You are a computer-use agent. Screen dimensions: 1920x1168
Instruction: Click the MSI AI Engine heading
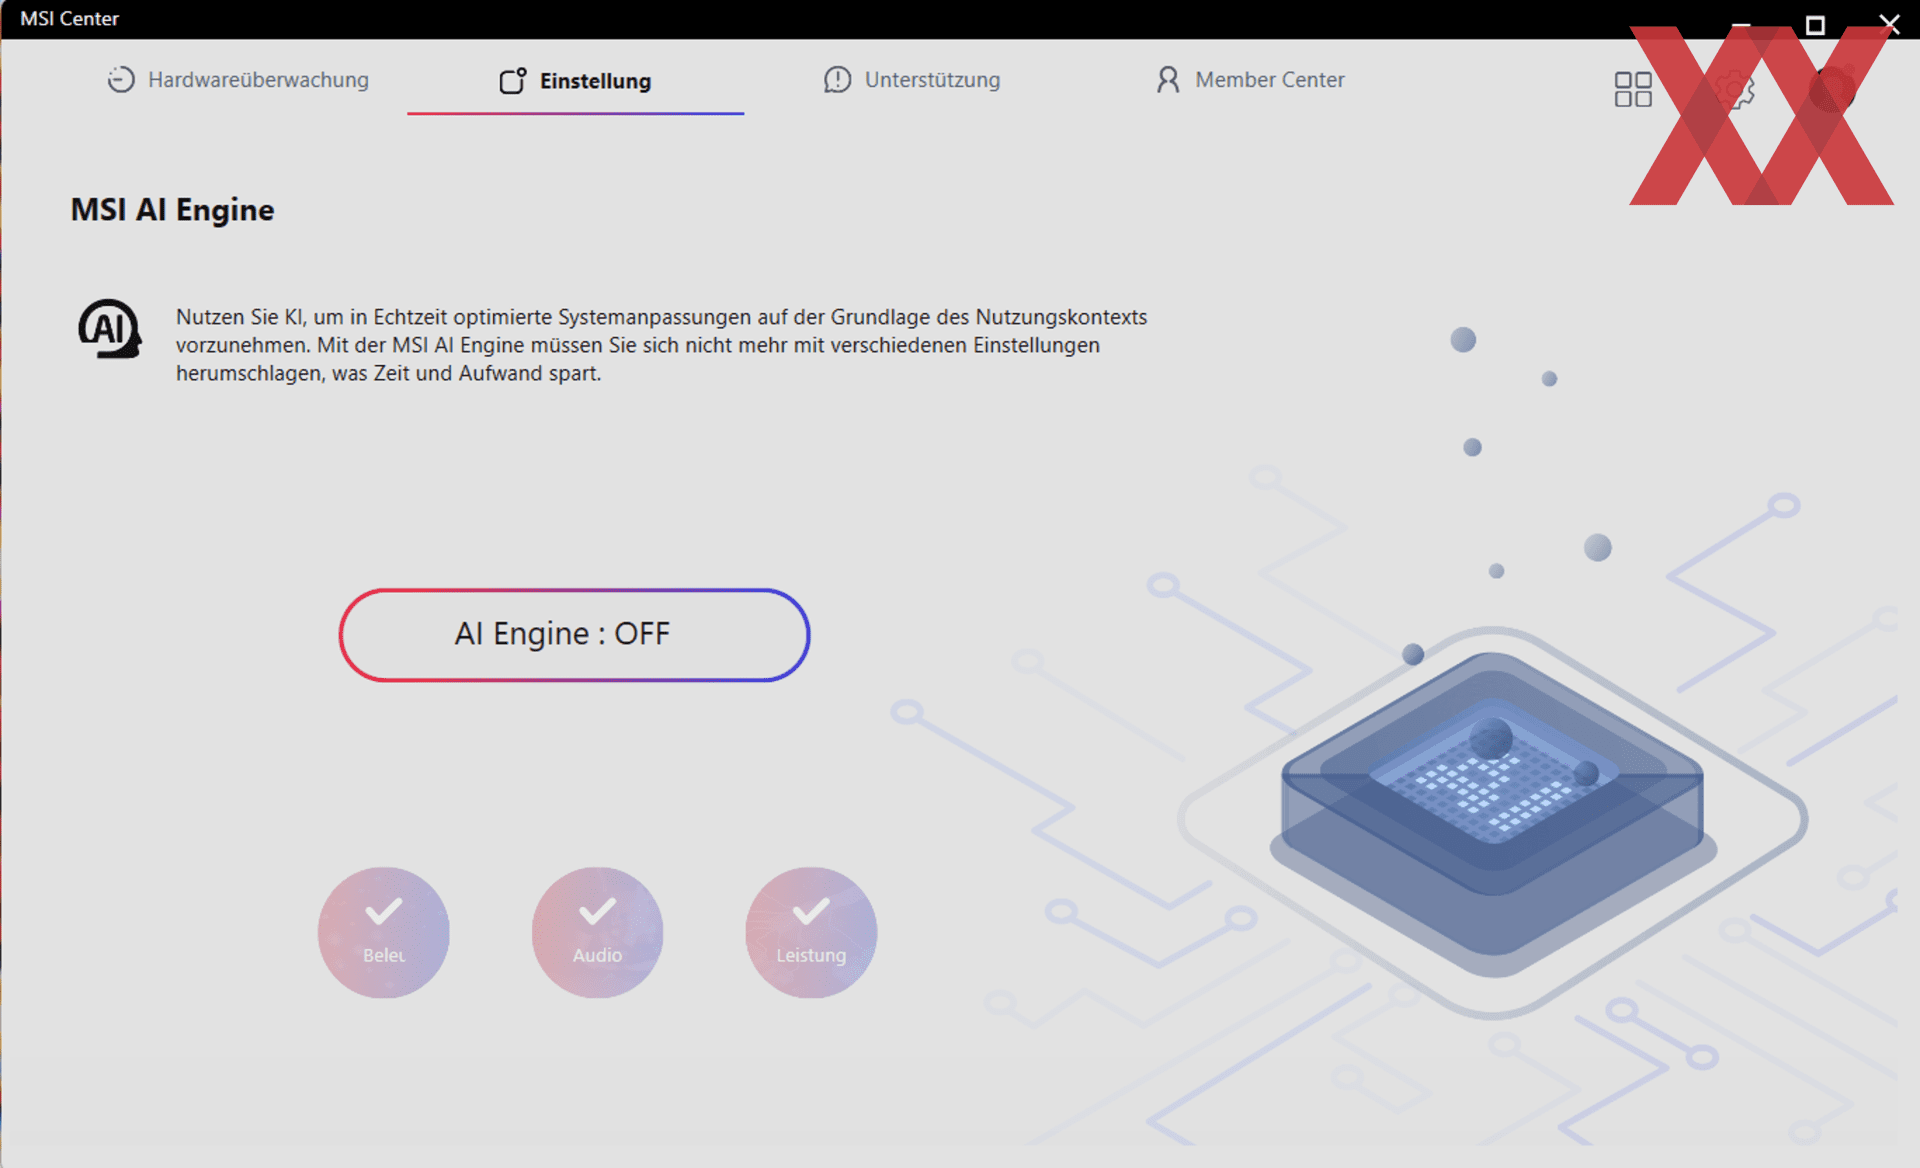[172, 210]
